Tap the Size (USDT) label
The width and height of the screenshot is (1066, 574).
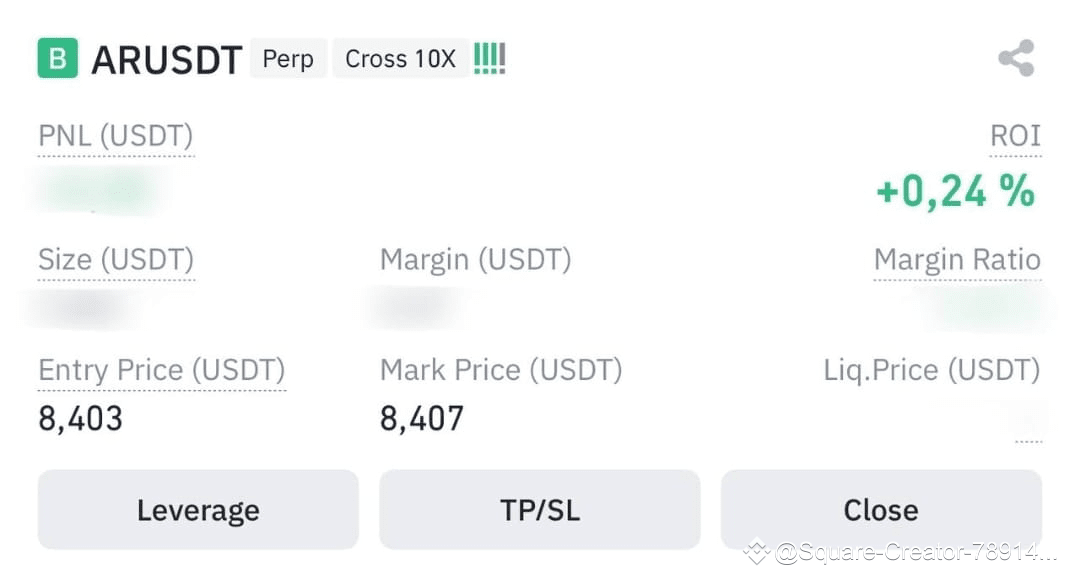click(116, 259)
